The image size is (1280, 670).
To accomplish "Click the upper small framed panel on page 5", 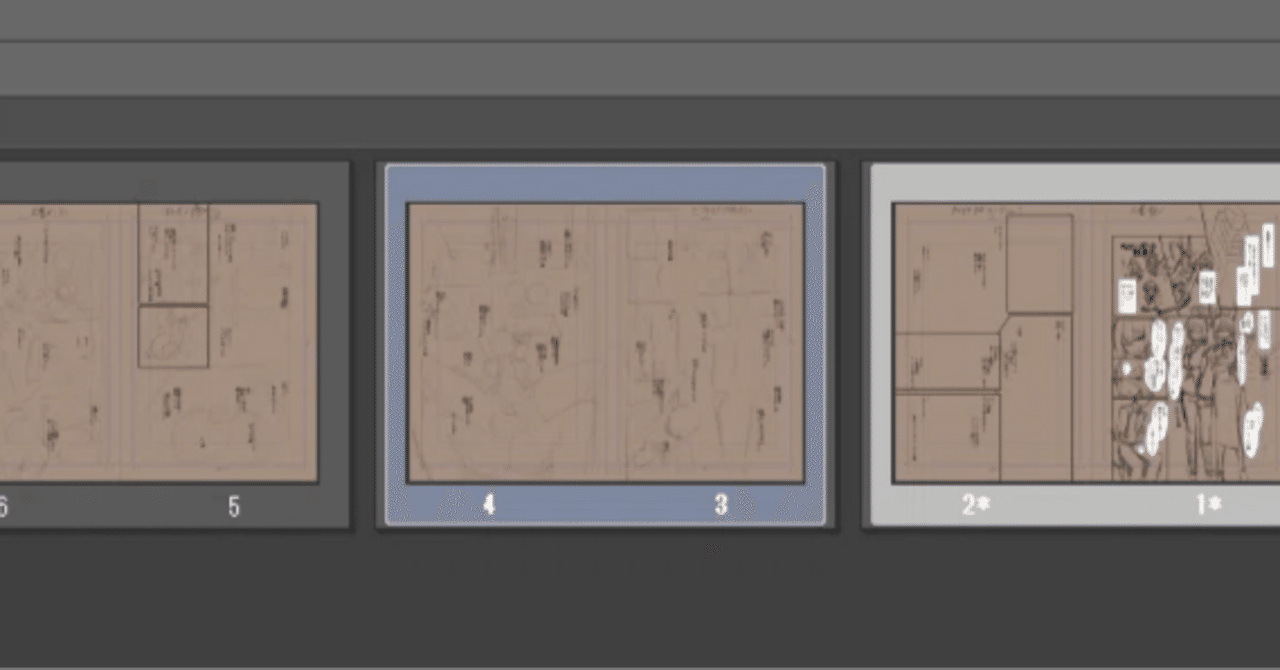I will click(x=173, y=254).
